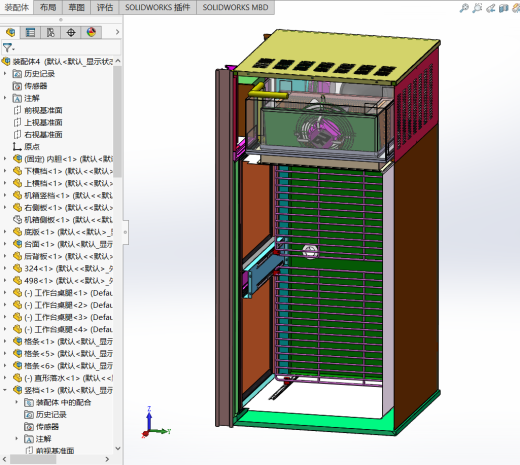Open the PropertyManager tab icon

pyautogui.click(x=30, y=32)
